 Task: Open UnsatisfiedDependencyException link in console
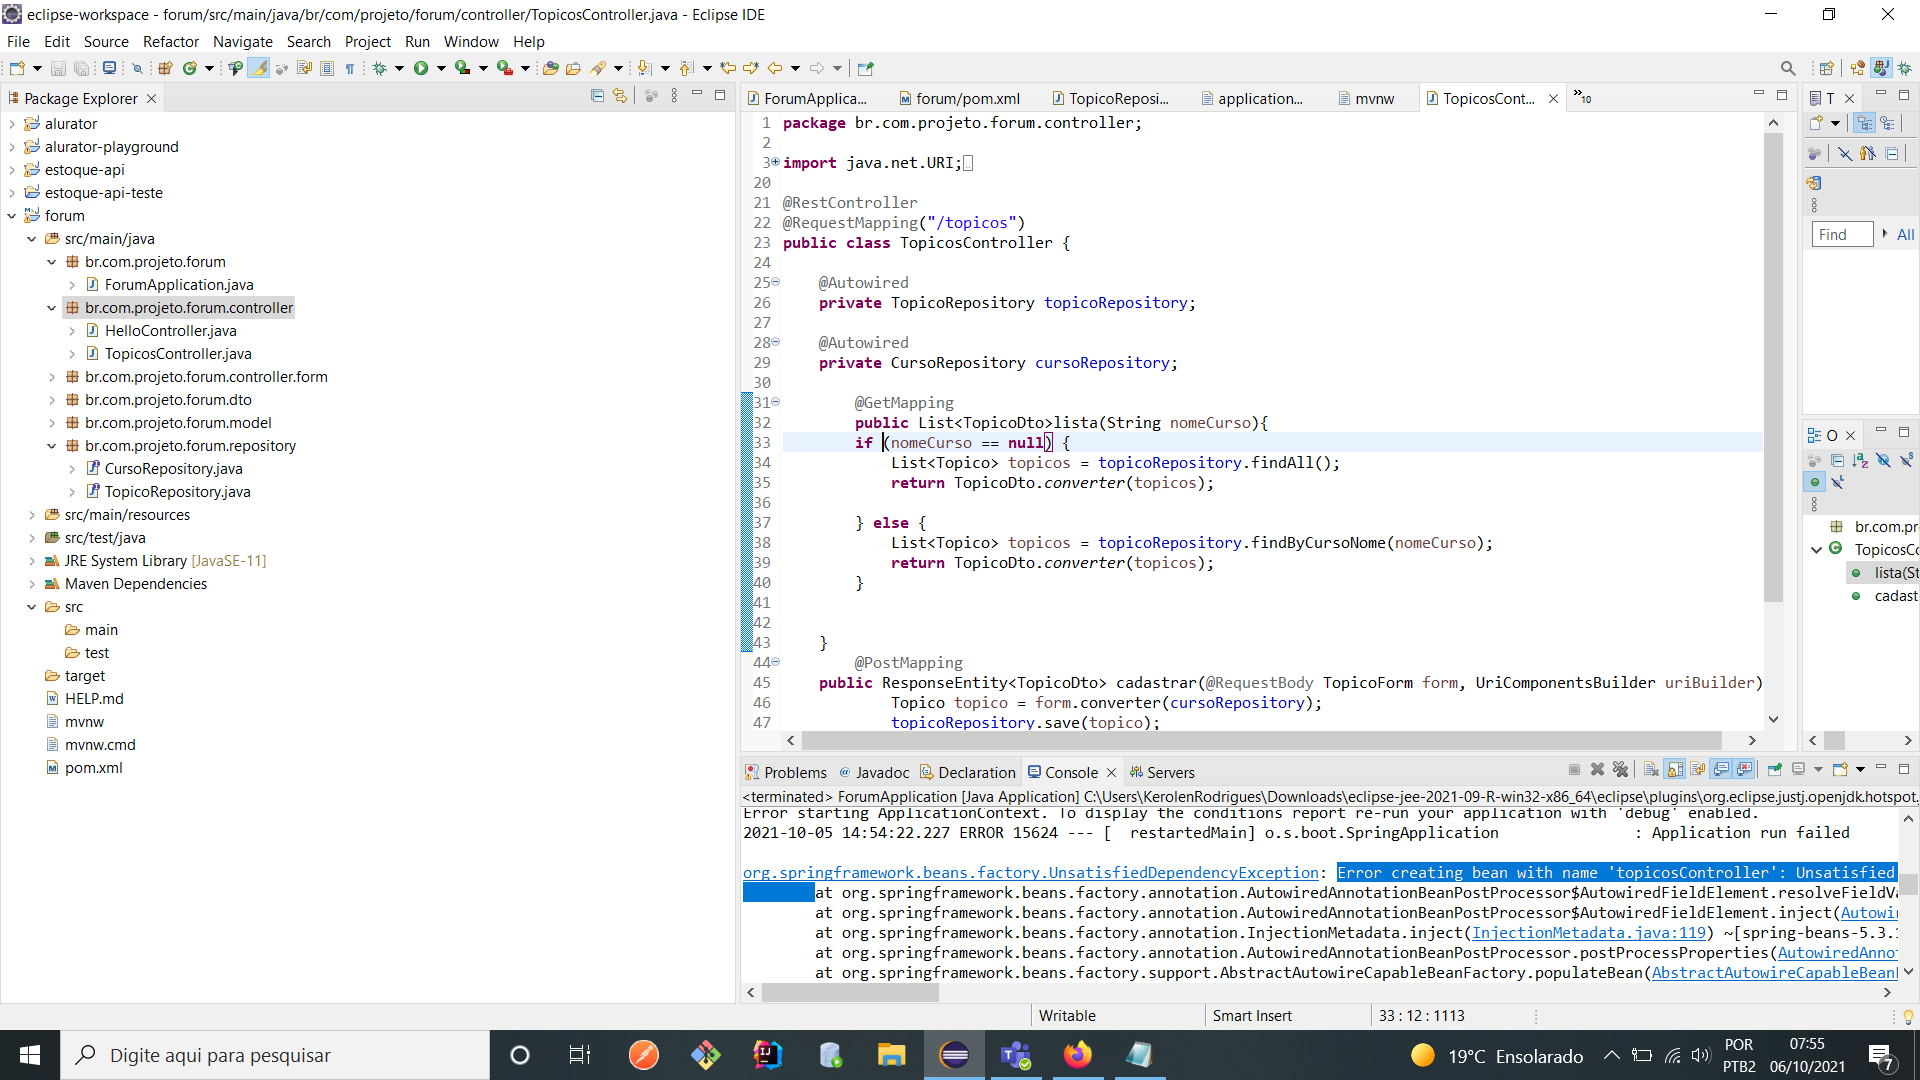[1031, 873]
